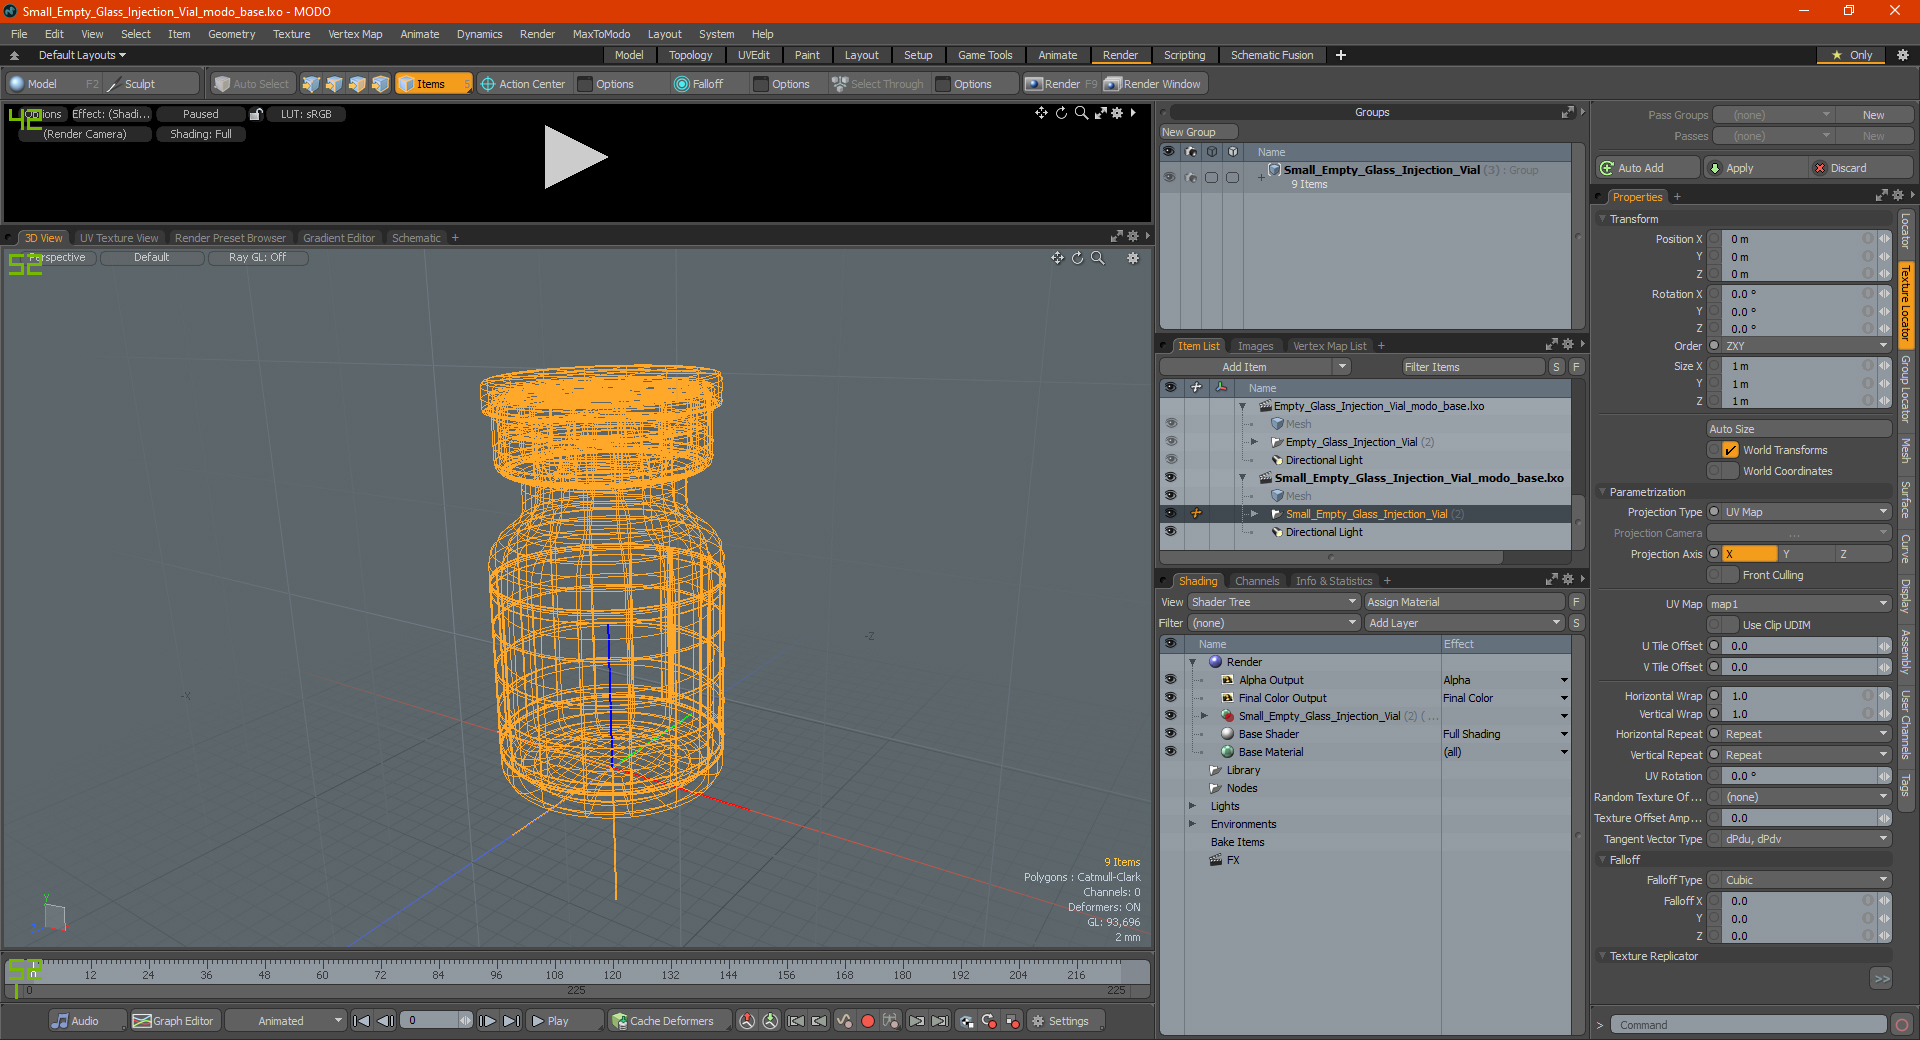Open the Vertex Map menu
Screen dimensions: 1920x1040
355,34
